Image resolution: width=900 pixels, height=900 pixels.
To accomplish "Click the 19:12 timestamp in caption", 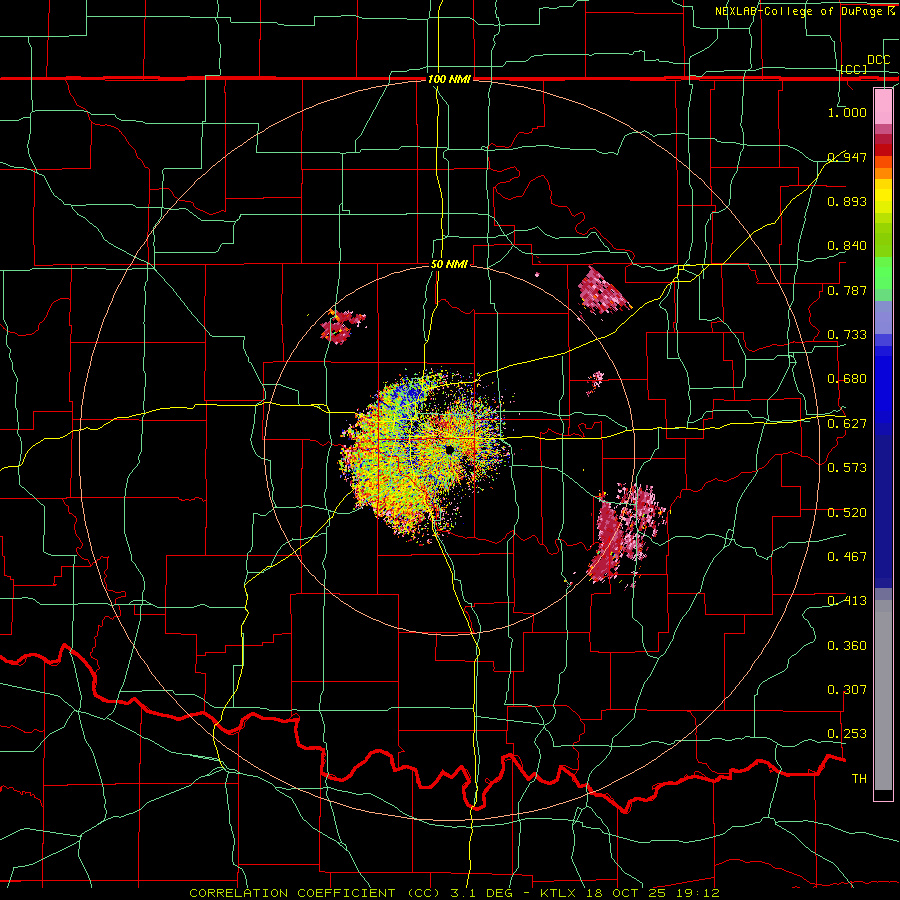I will (699, 893).
